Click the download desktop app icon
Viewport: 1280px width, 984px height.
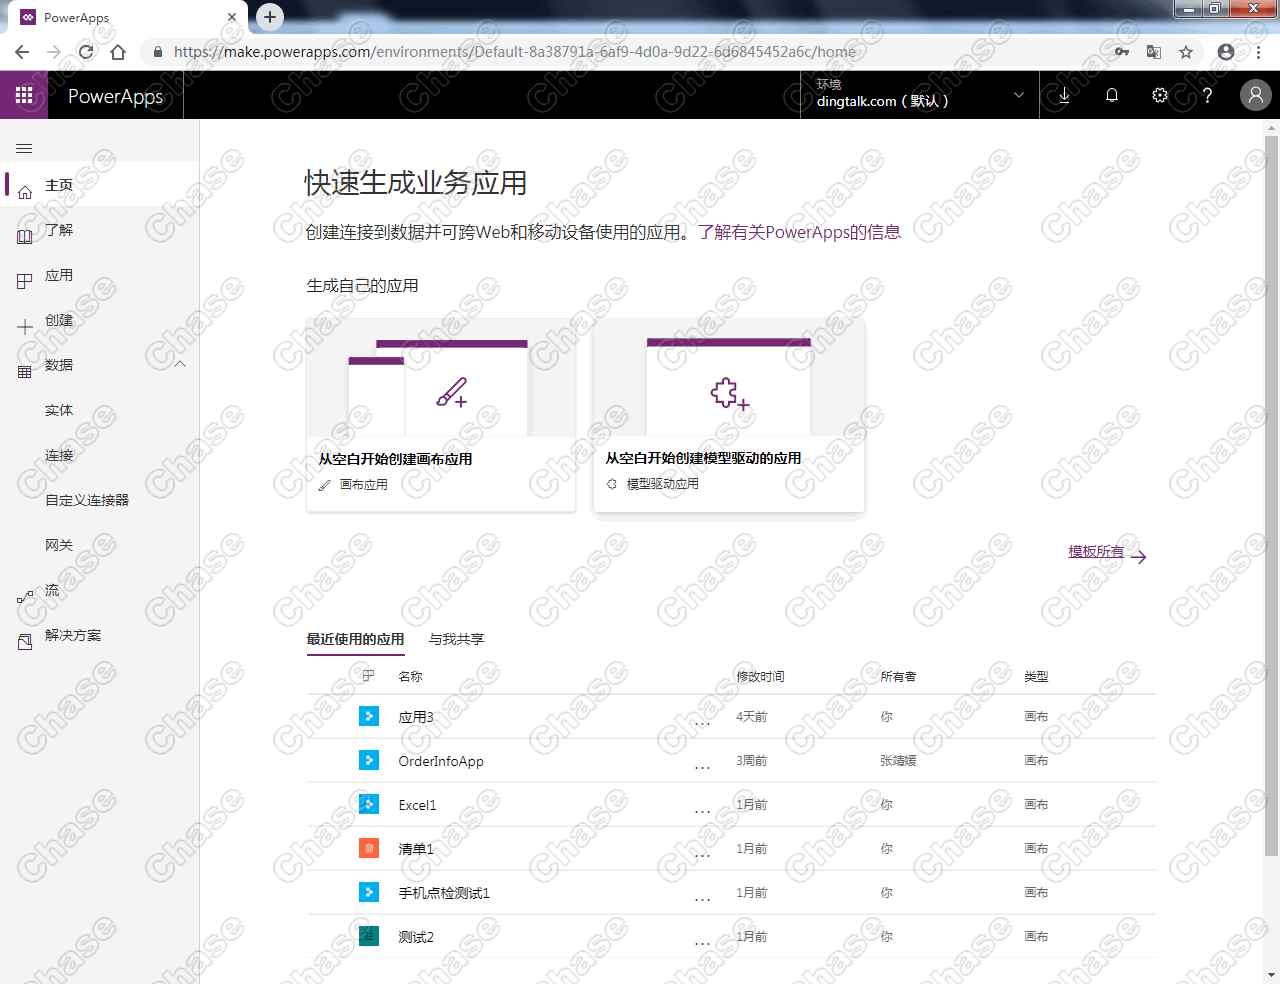click(1064, 95)
